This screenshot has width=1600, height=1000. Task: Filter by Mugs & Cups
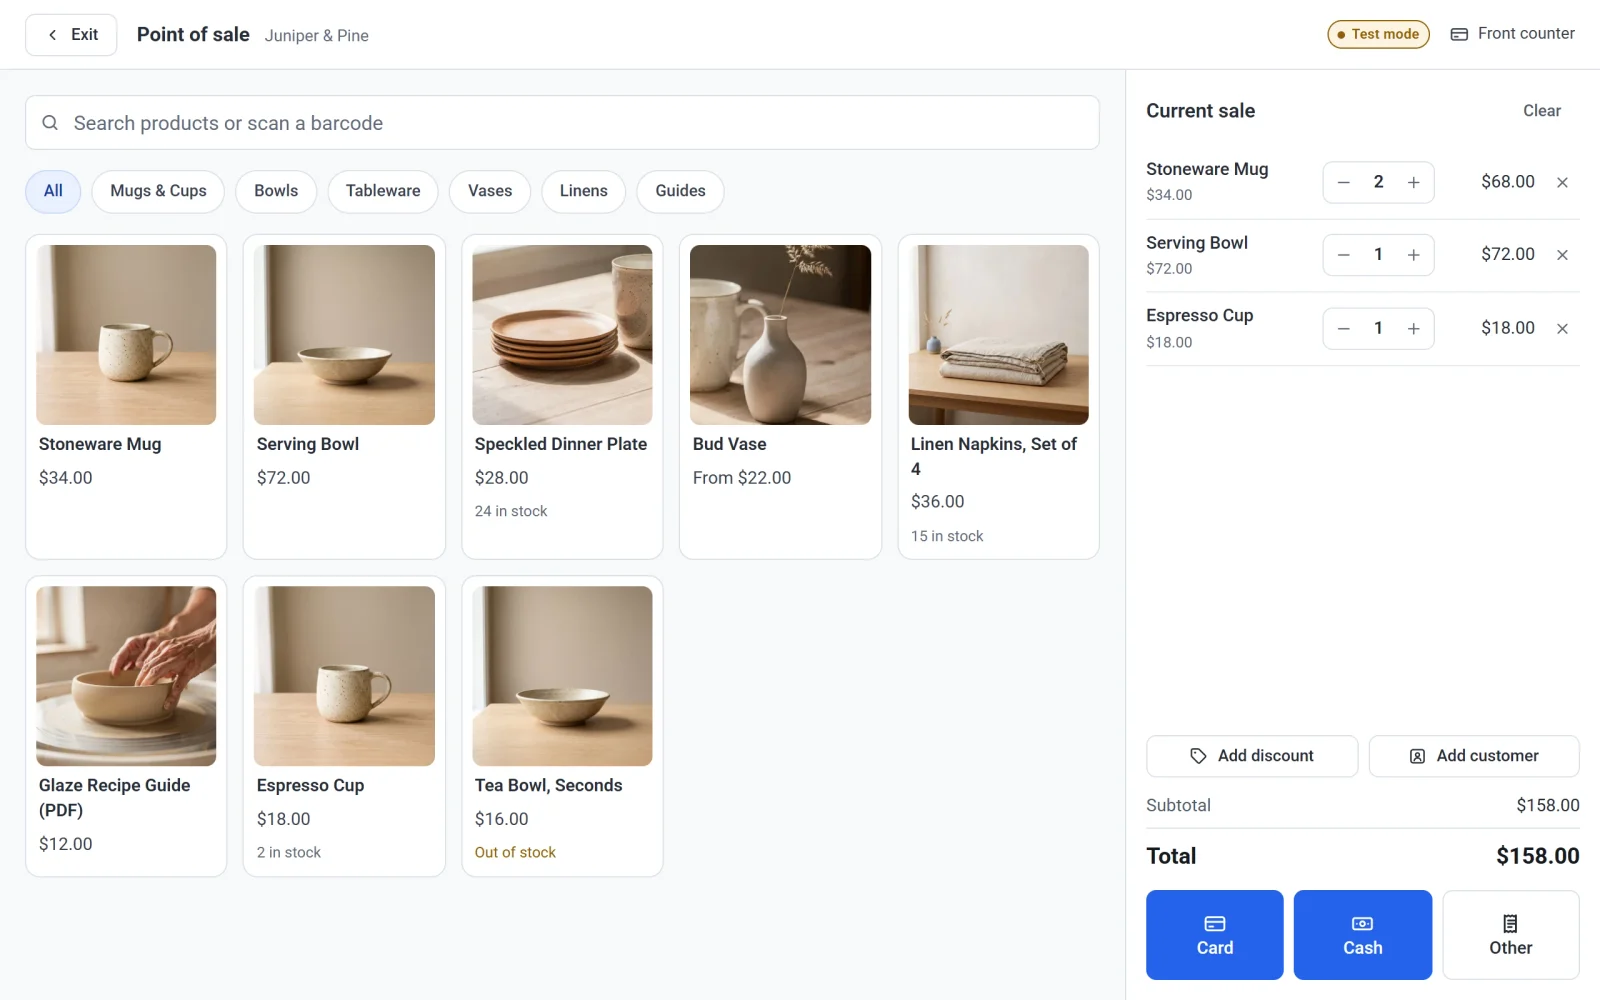point(158,191)
